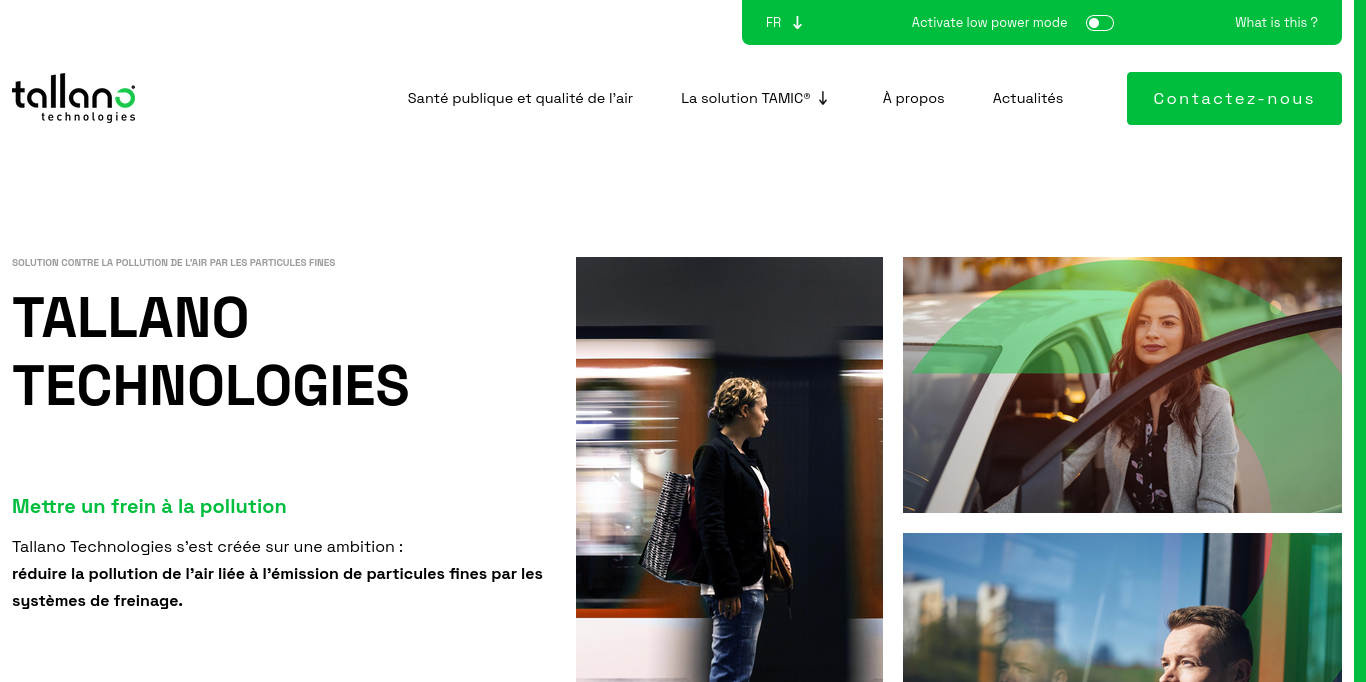The height and width of the screenshot is (682, 1366).
Task: Click the Tallano Technologies logo
Action: pos(74,100)
